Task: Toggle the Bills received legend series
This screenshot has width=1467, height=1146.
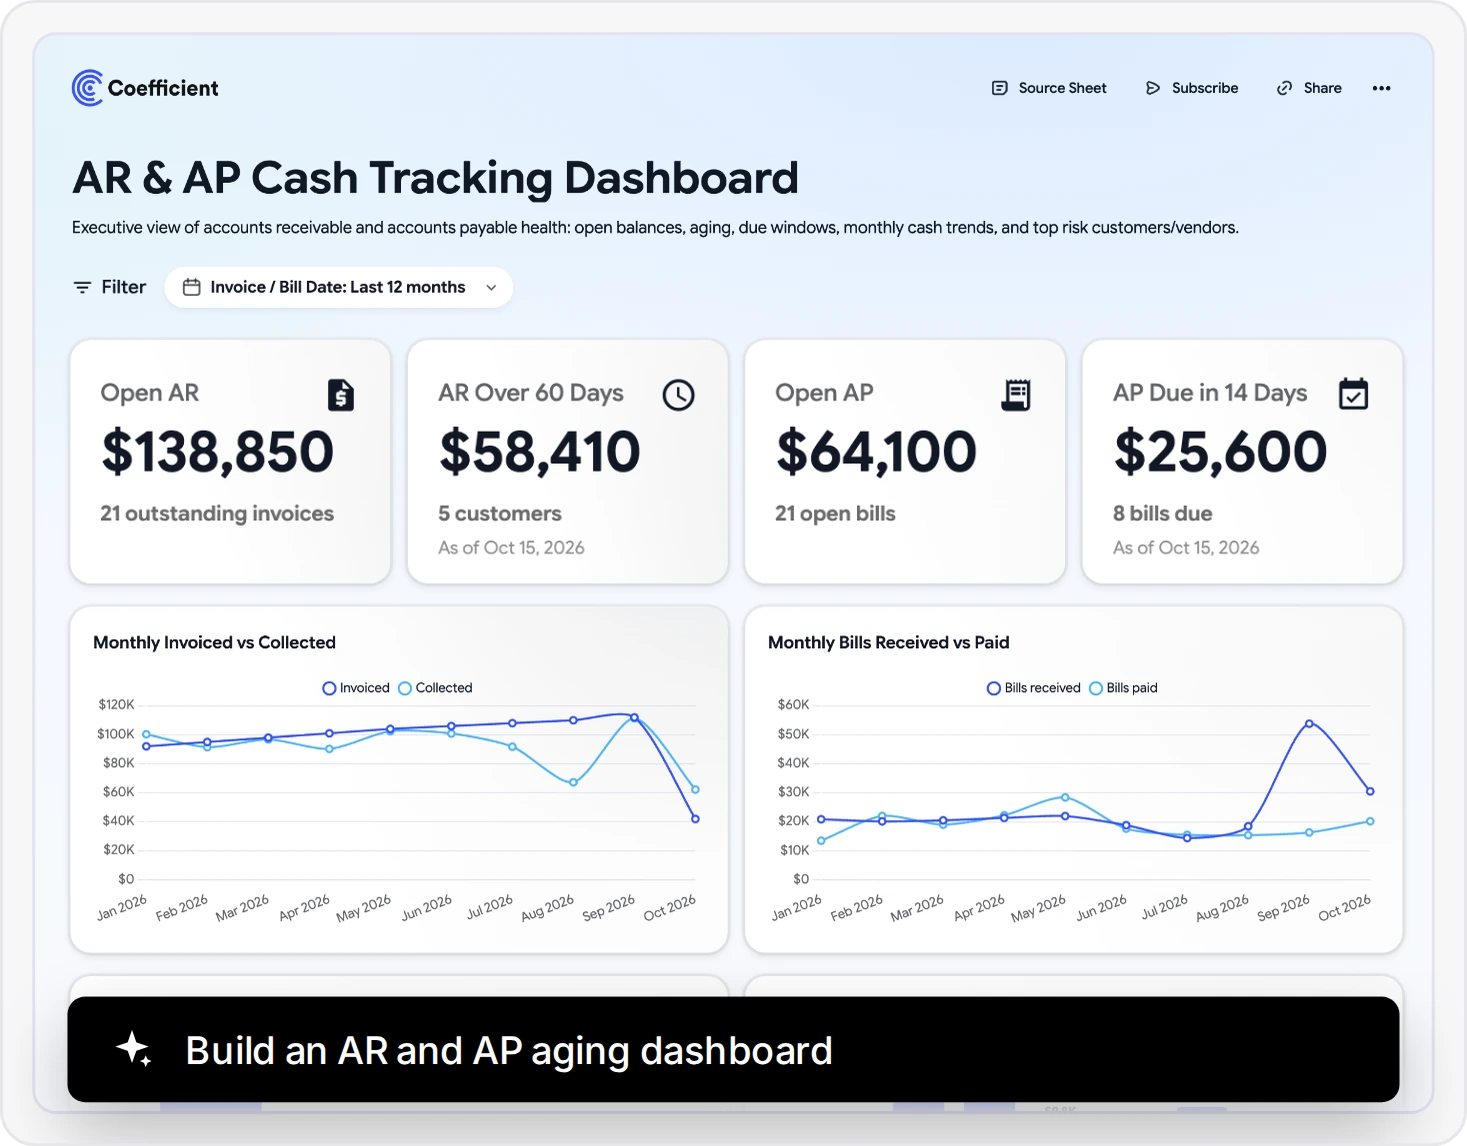Action: [x=1034, y=688]
